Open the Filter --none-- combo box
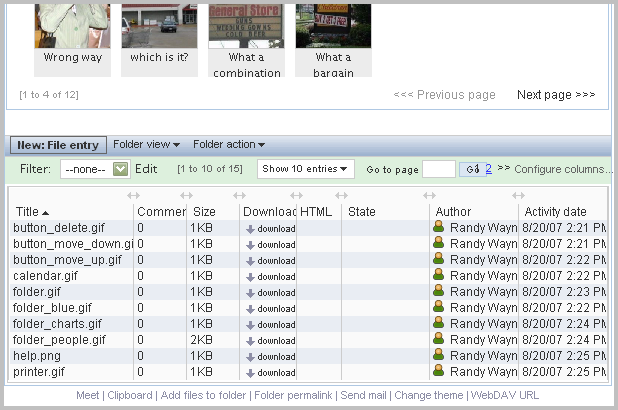The height and width of the screenshot is (410, 618). 95,169
